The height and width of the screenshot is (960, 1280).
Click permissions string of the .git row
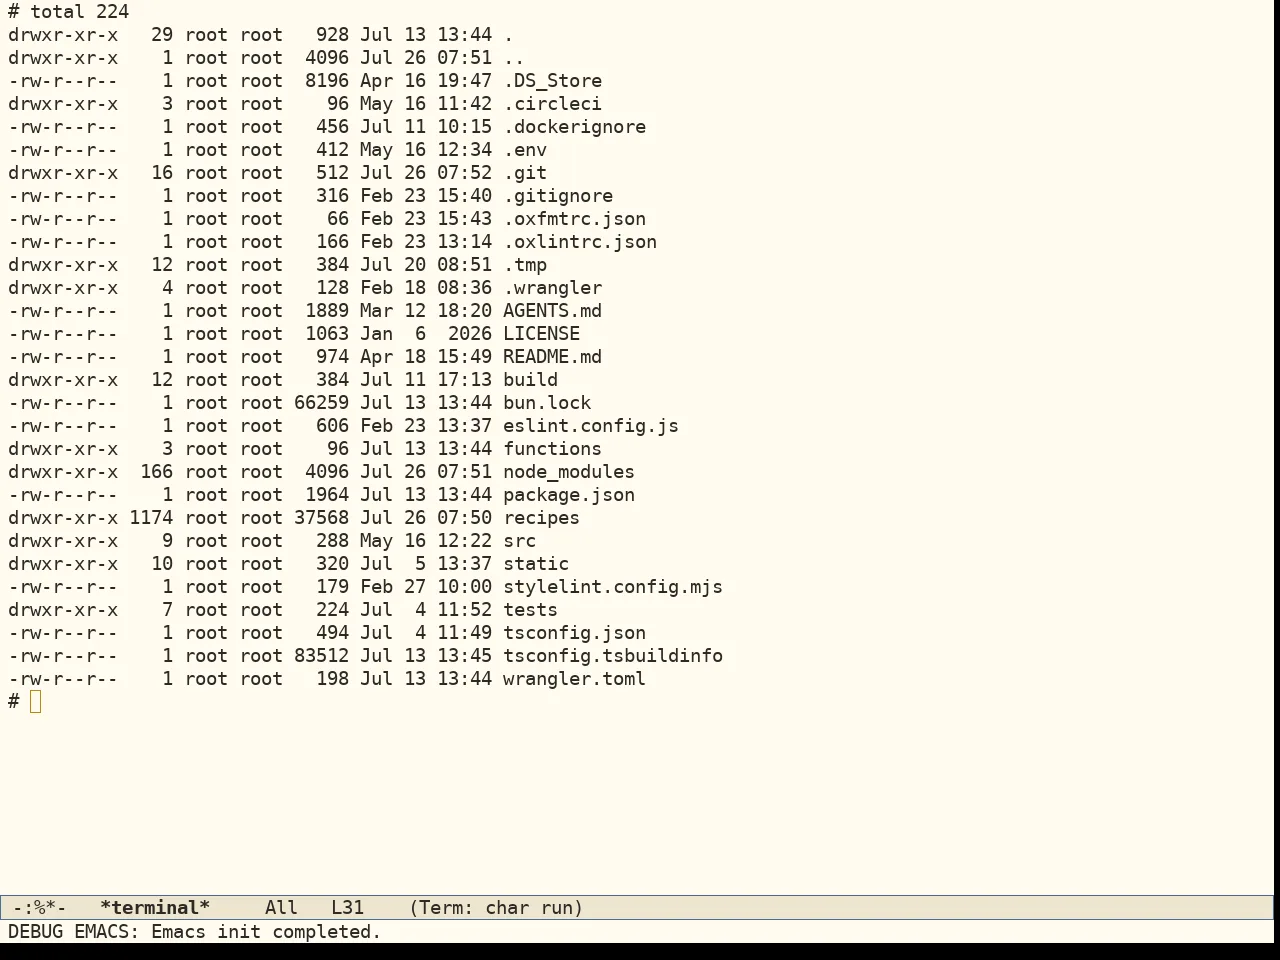63,173
